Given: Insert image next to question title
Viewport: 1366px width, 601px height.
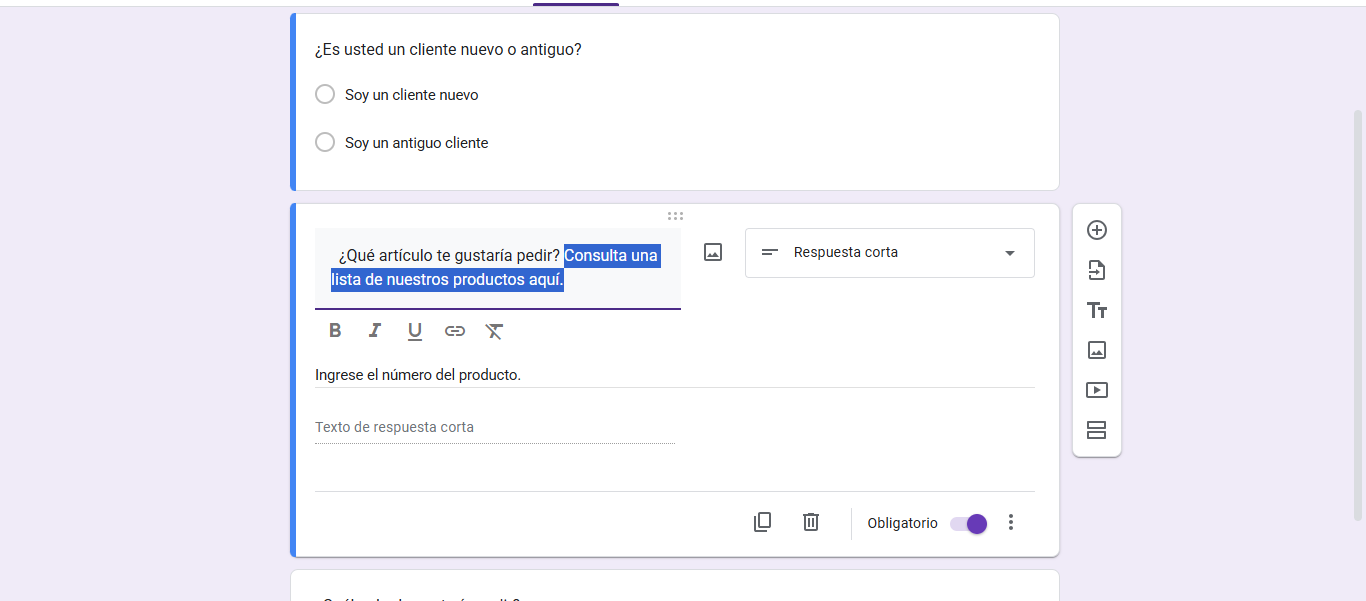Looking at the screenshot, I should (x=713, y=252).
